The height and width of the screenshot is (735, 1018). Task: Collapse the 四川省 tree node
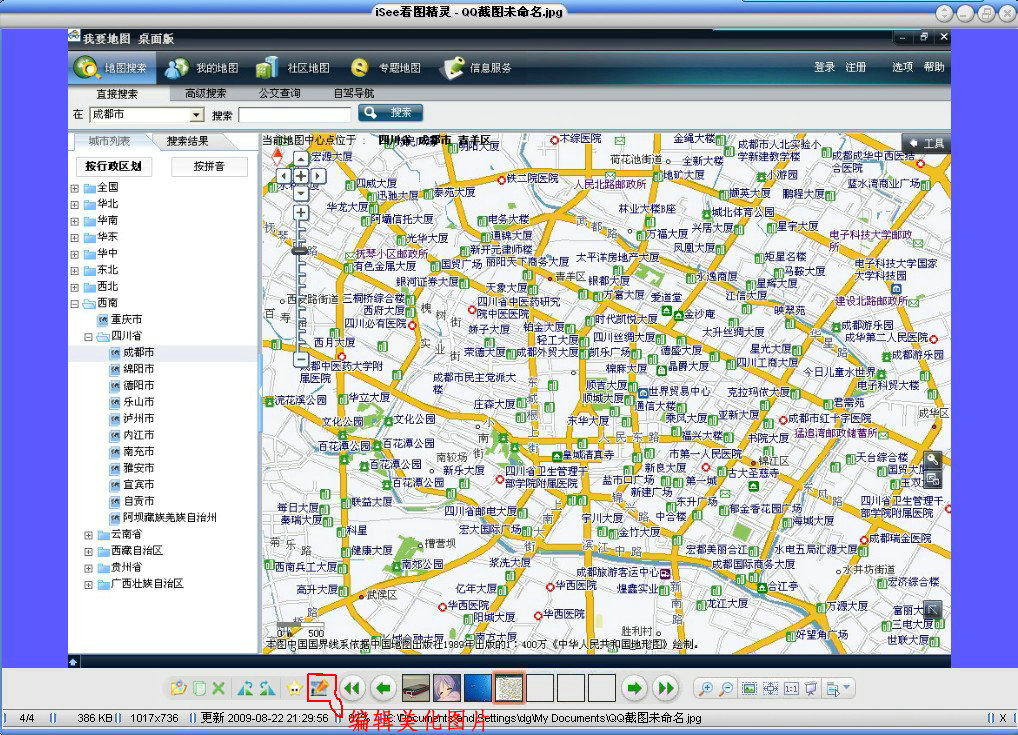click(88, 337)
